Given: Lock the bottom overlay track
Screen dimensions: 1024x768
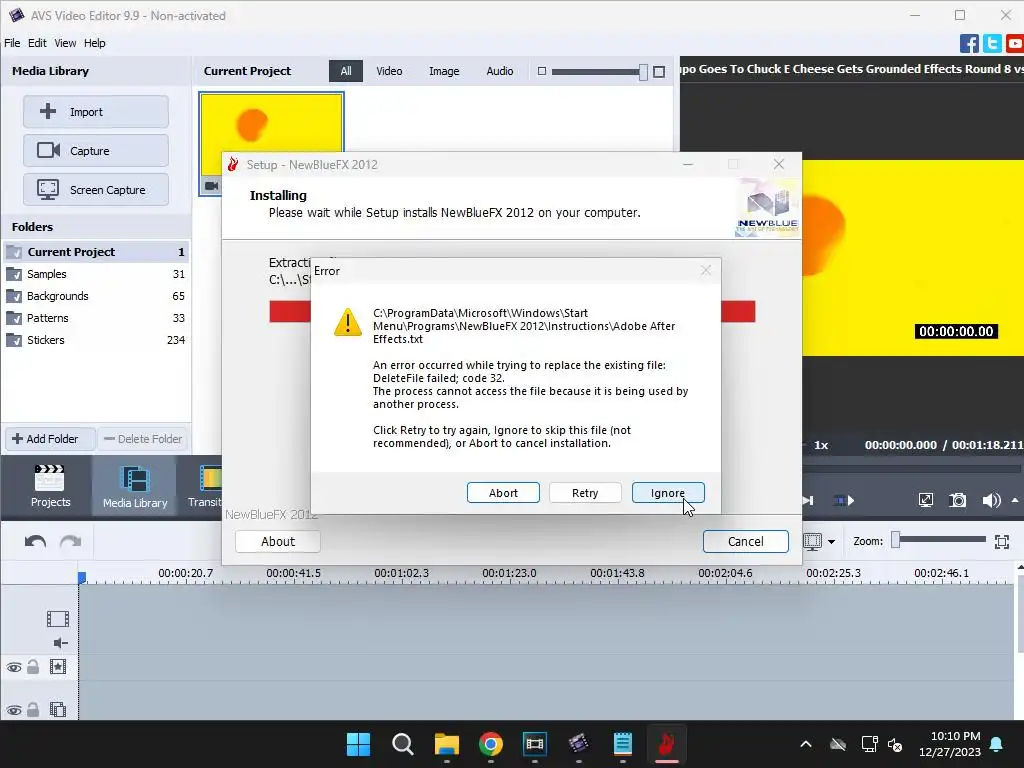Looking at the screenshot, I should (33, 709).
